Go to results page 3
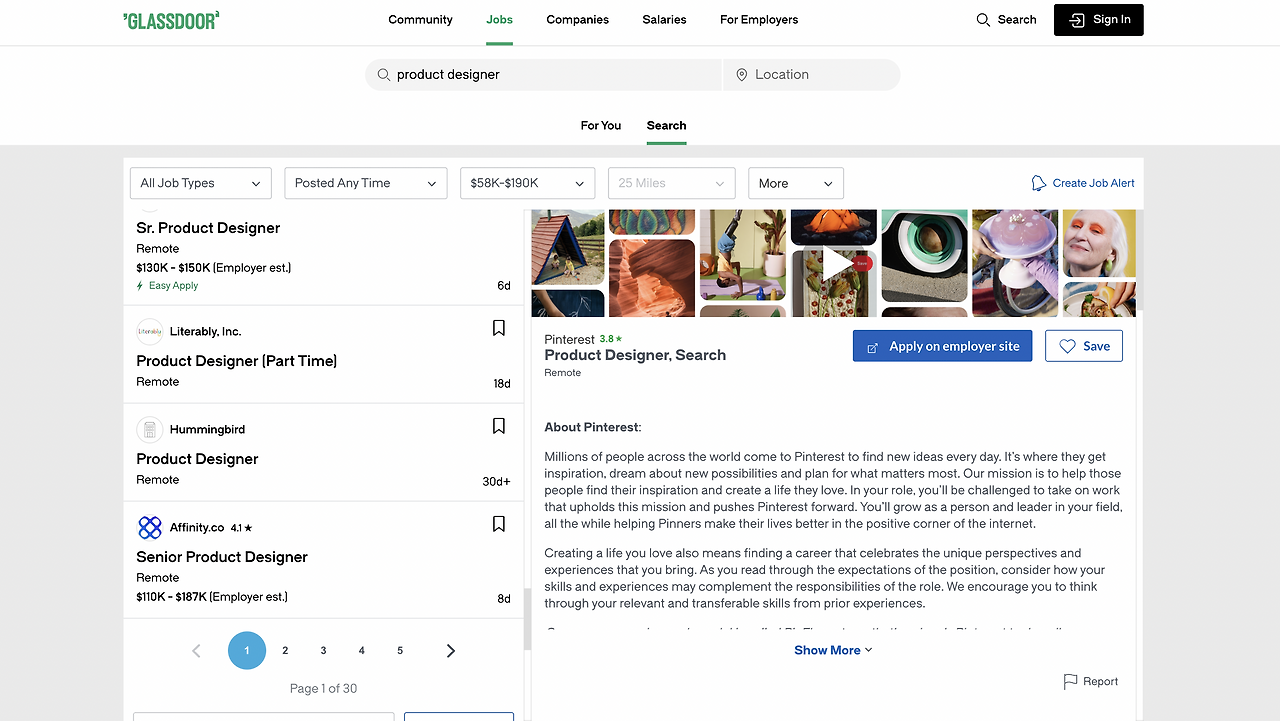 click(323, 651)
